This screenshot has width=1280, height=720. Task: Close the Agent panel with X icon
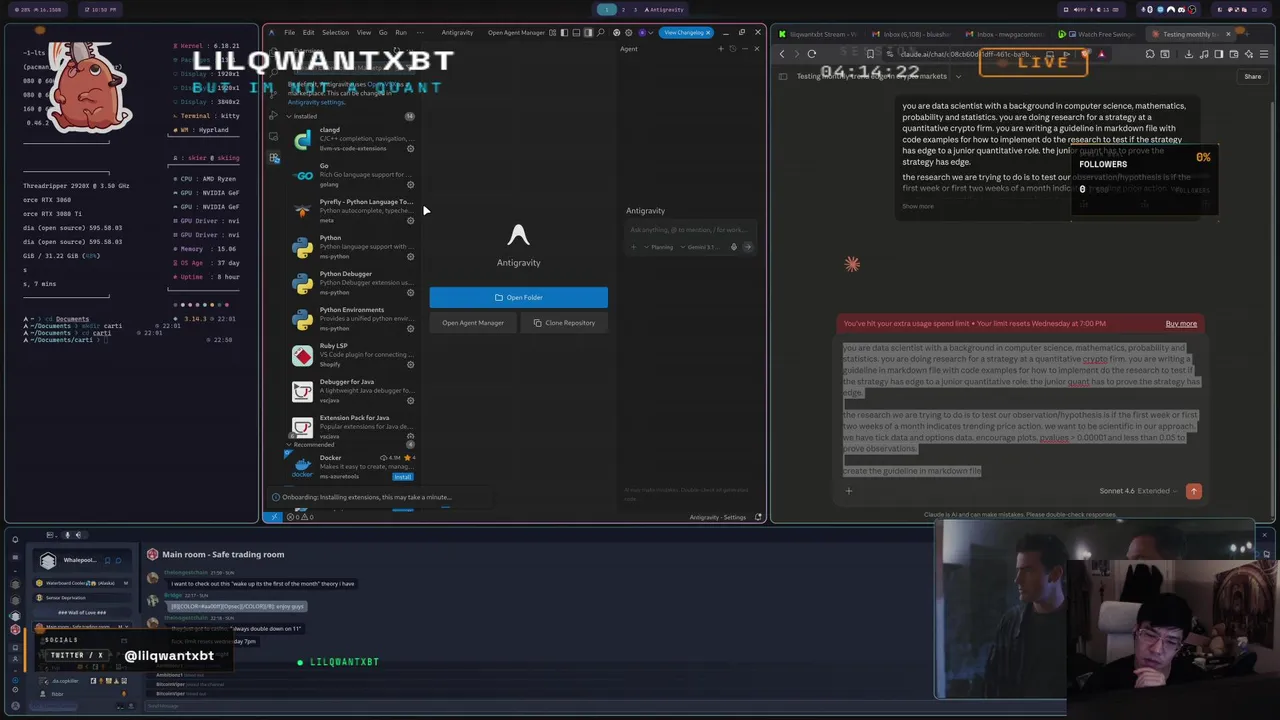pos(757,49)
